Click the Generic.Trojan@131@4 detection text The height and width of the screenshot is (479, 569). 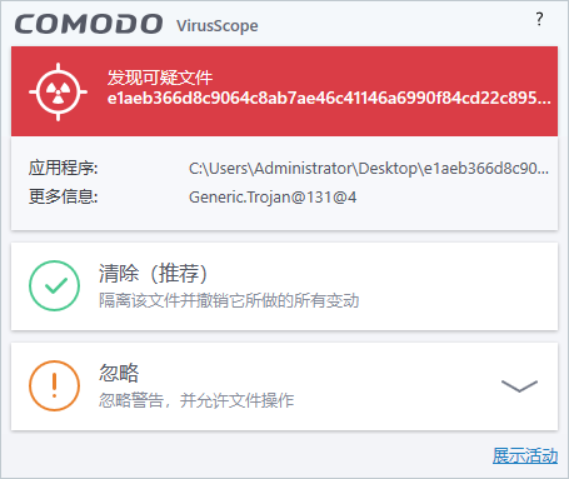point(273,197)
